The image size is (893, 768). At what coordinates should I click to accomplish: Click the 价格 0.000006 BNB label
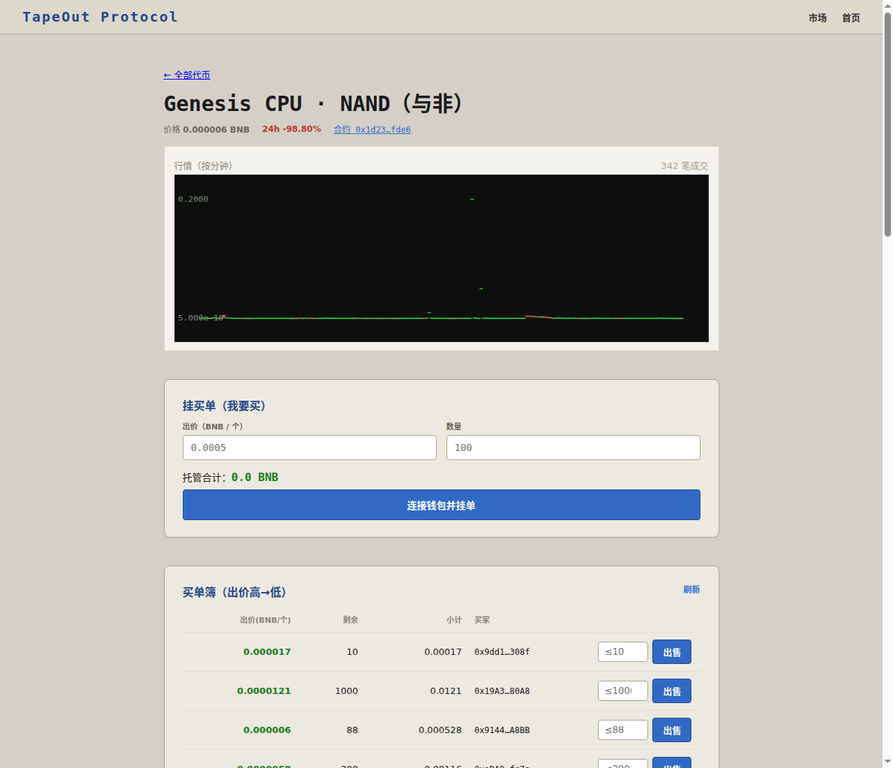pyautogui.click(x=206, y=129)
